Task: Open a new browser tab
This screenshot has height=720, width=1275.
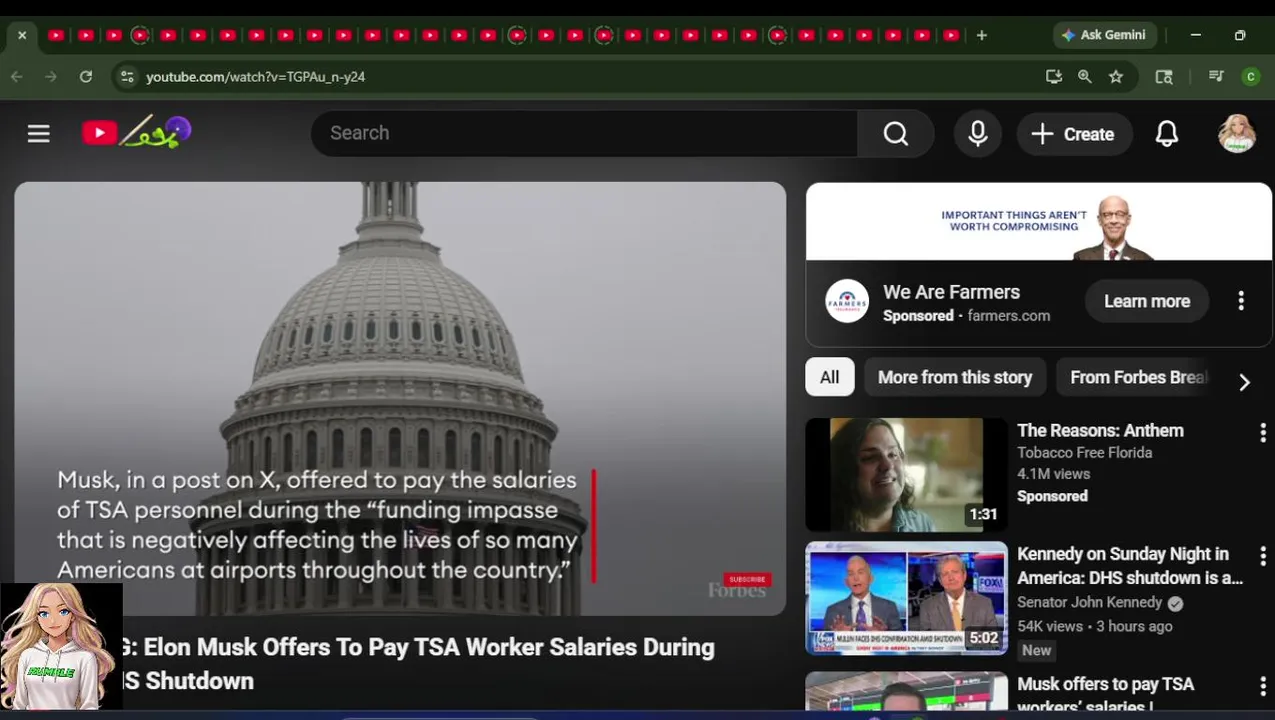Action: (x=982, y=35)
